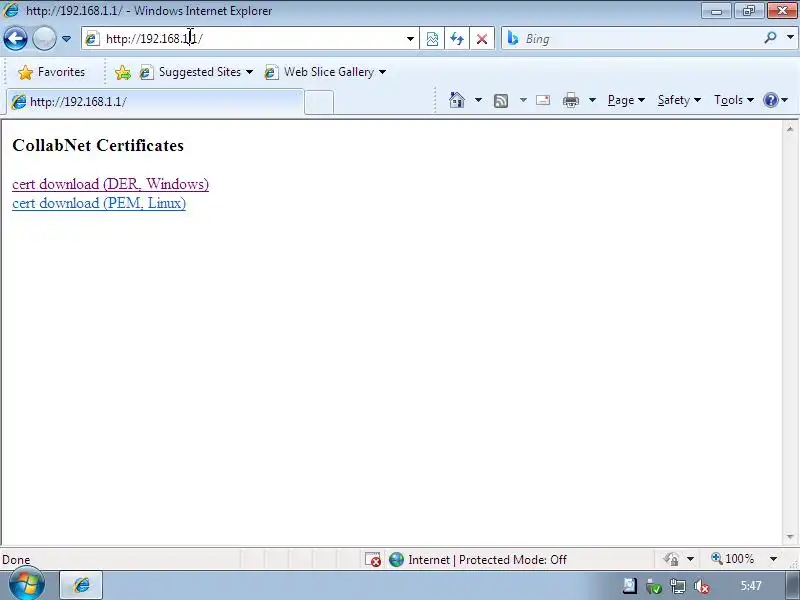This screenshot has height=600, width=800.
Task: Click cert download (PEM, Linux) link
Action: (99, 203)
